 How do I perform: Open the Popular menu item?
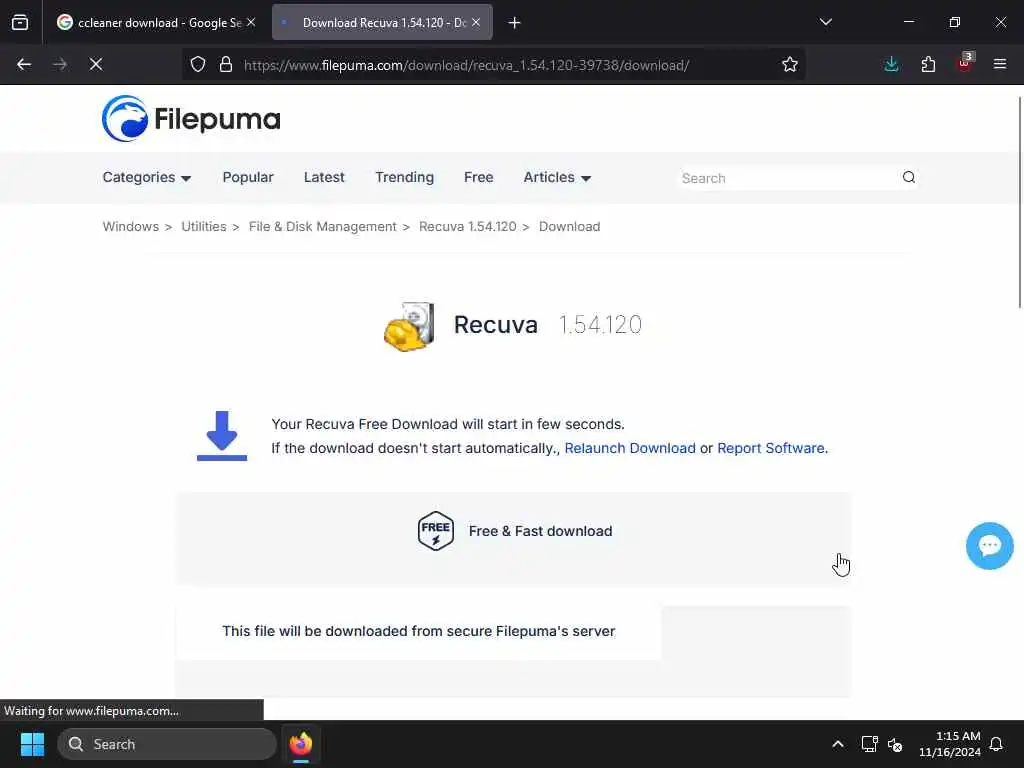[x=248, y=178]
